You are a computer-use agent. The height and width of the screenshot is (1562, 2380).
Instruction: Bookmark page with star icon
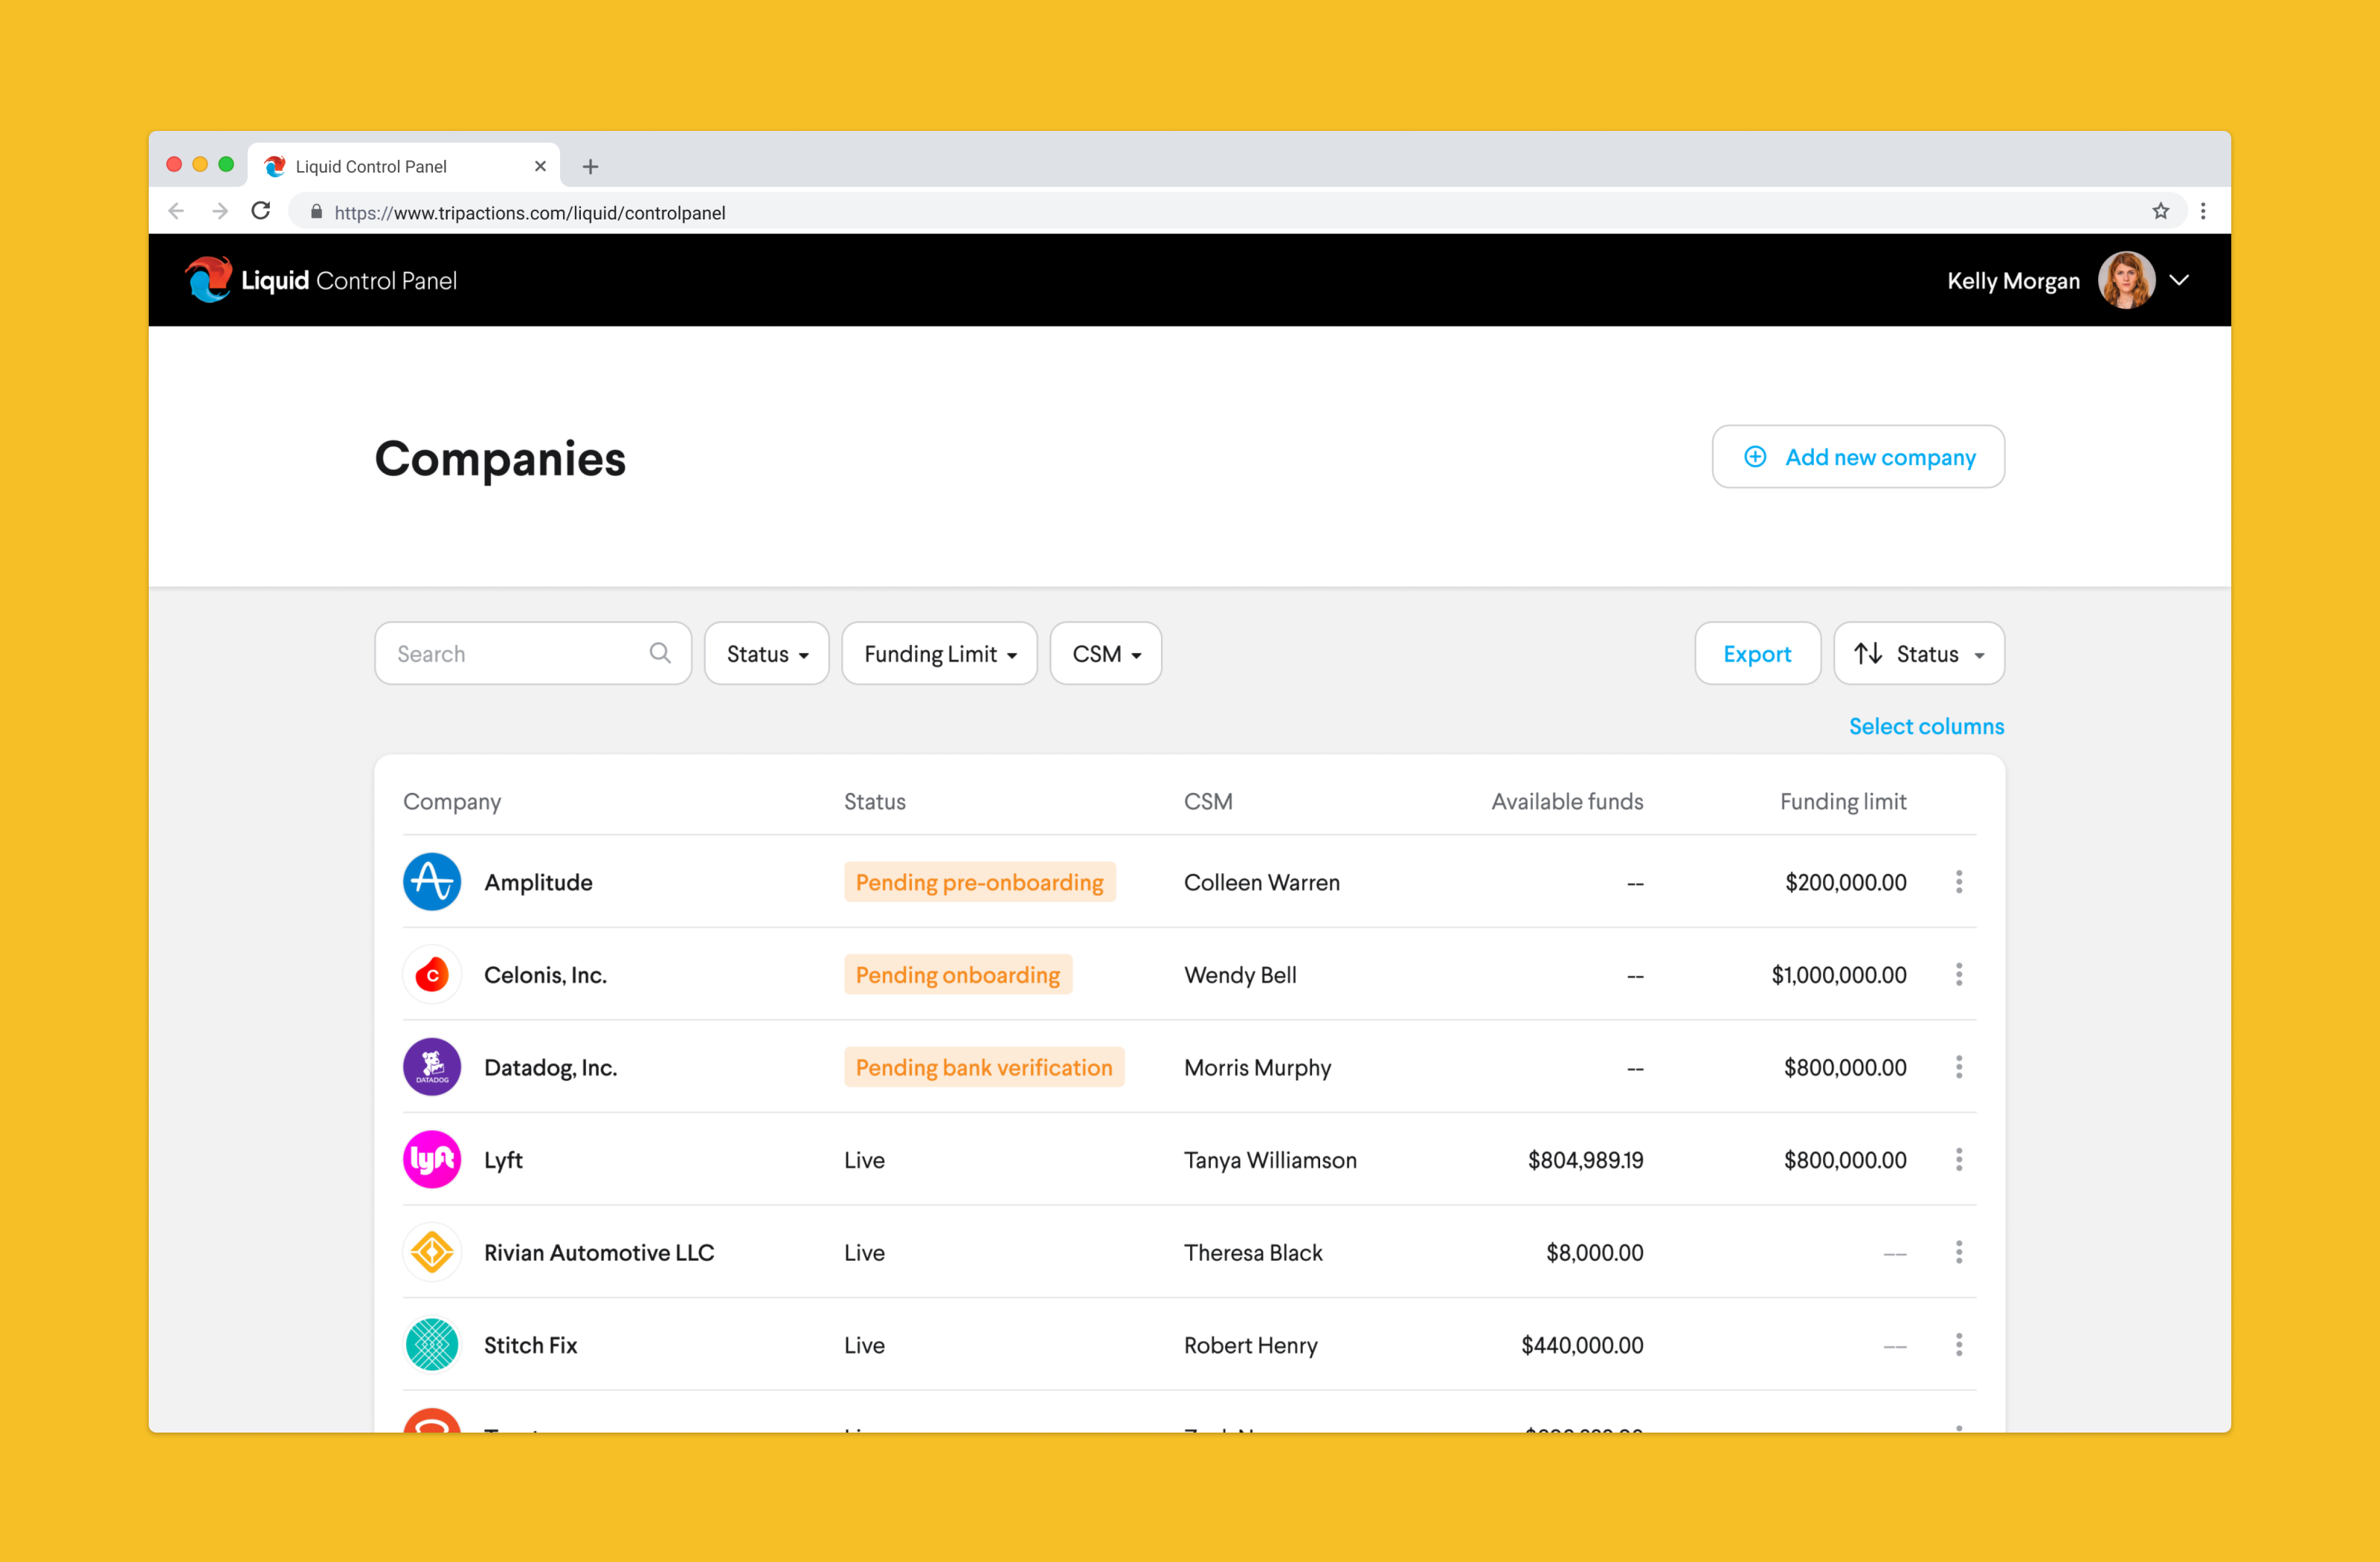[2160, 211]
